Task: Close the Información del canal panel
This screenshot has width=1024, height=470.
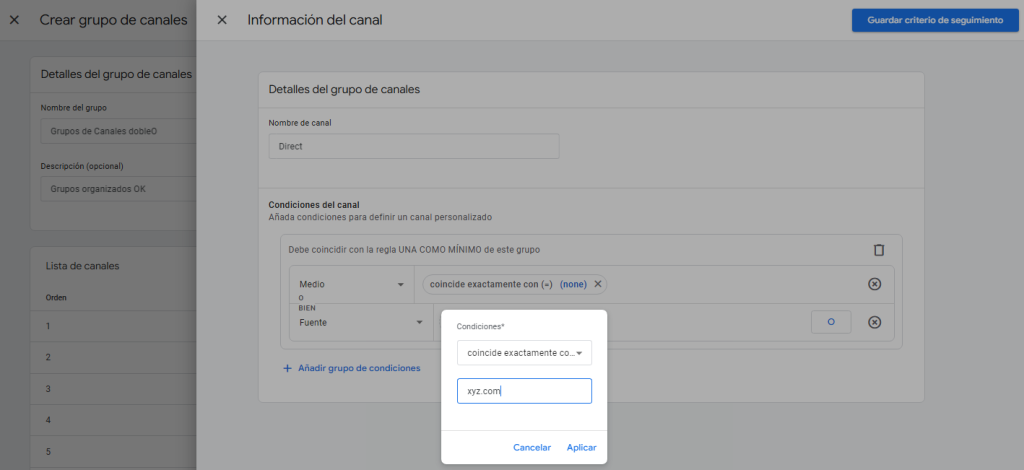Action: [222, 20]
